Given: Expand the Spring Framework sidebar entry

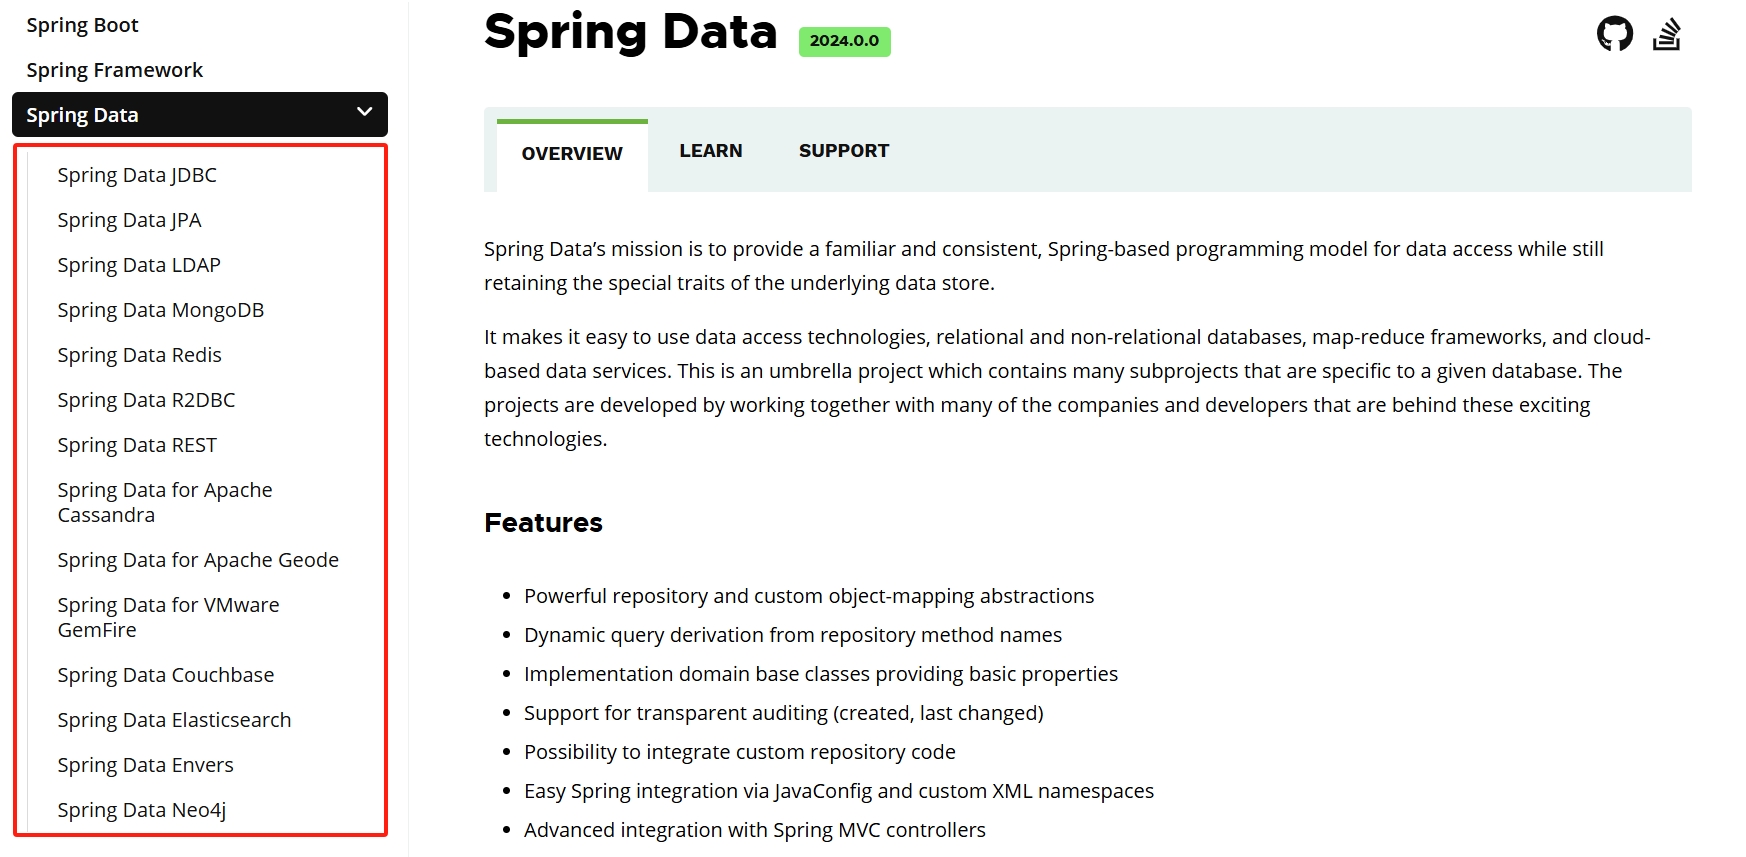Looking at the screenshot, I should (x=114, y=69).
